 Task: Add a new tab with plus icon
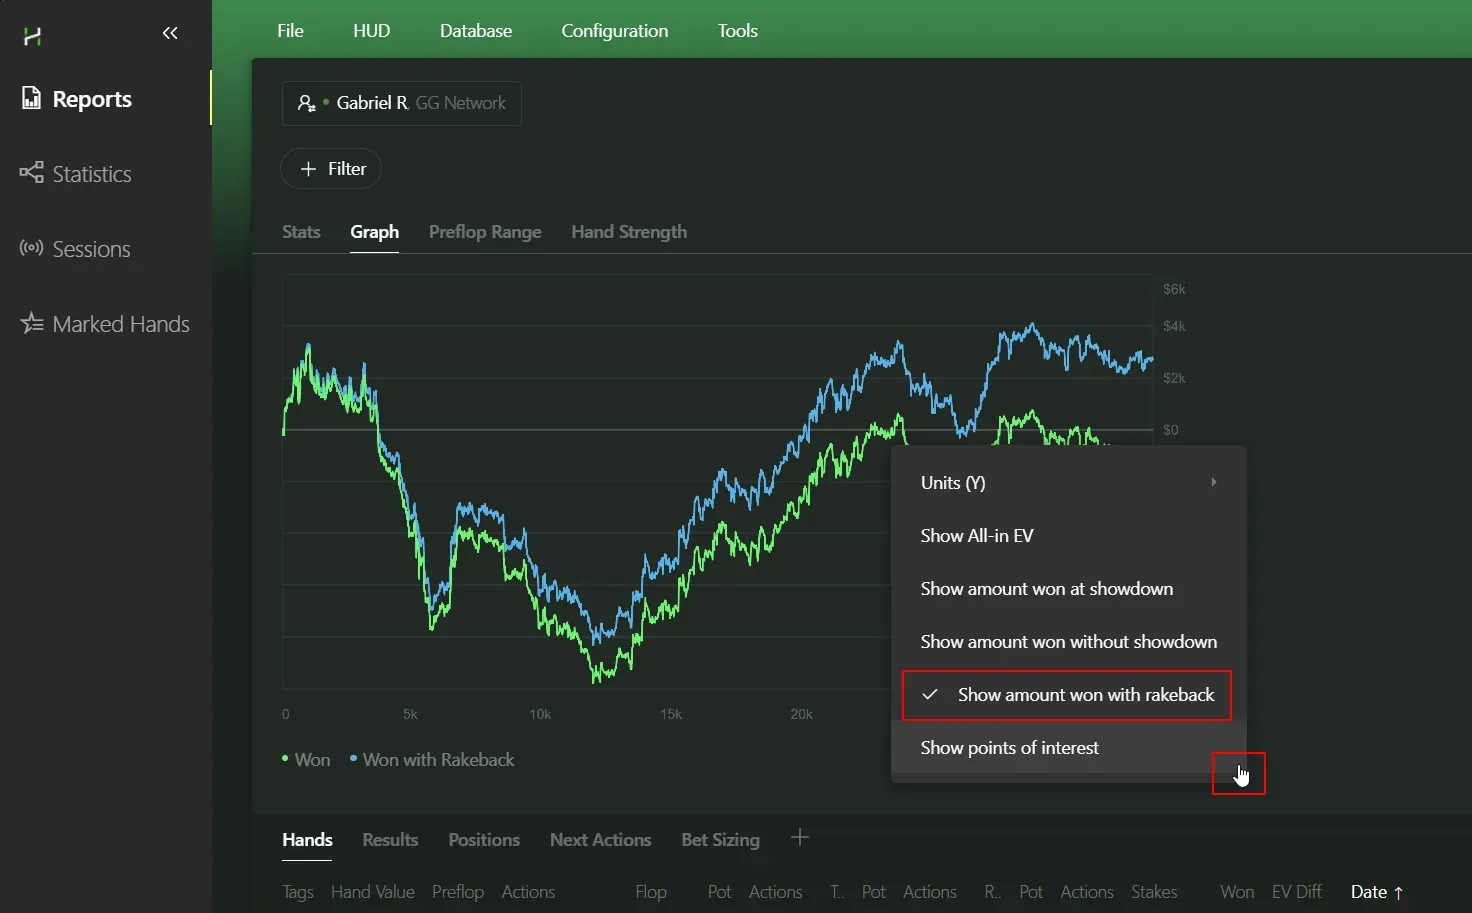[x=799, y=838]
